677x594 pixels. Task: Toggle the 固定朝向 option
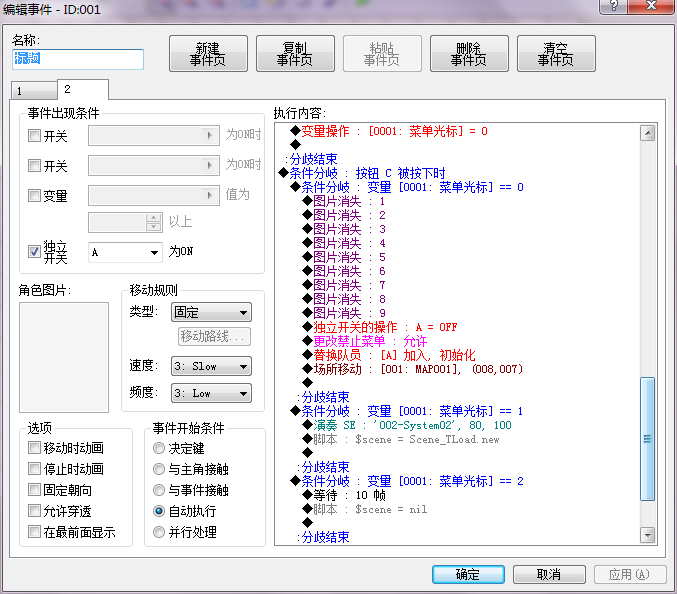click(35, 490)
